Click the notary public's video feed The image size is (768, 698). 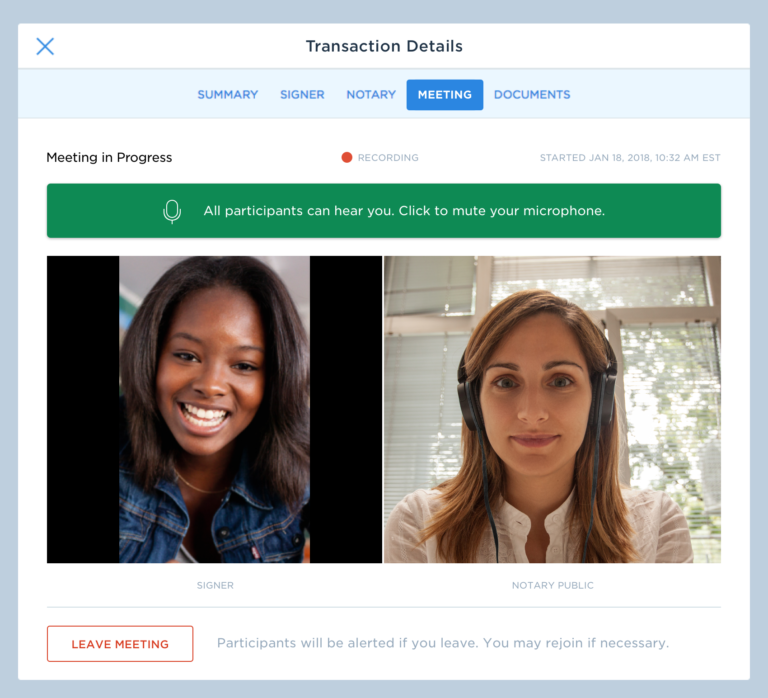pos(552,409)
